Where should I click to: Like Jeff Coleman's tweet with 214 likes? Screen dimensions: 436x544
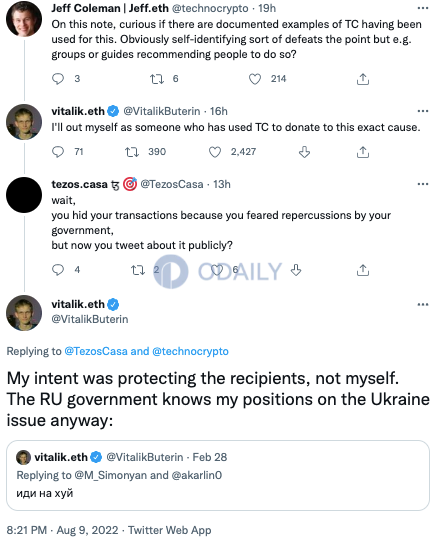pos(255,79)
